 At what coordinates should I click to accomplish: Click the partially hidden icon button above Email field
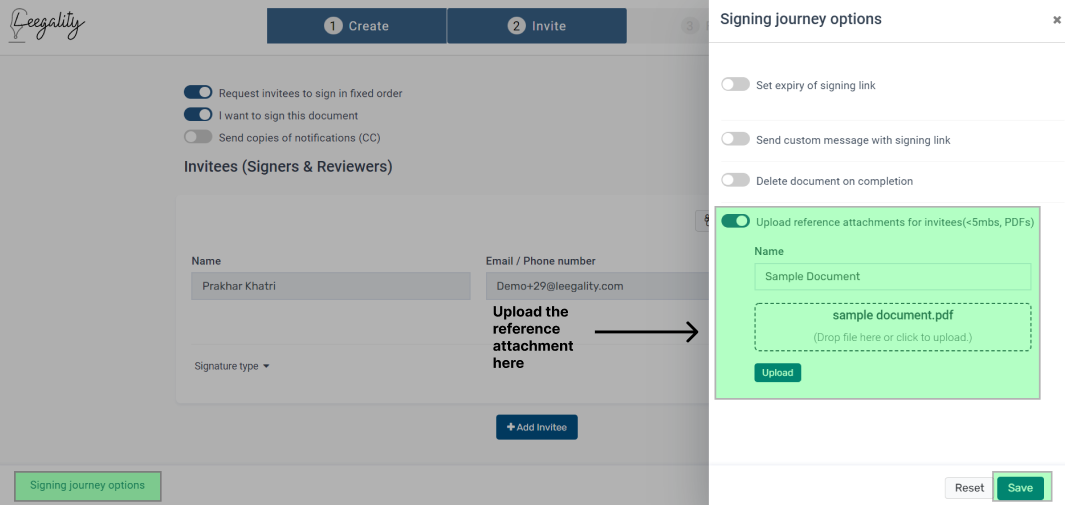pyautogui.click(x=702, y=221)
